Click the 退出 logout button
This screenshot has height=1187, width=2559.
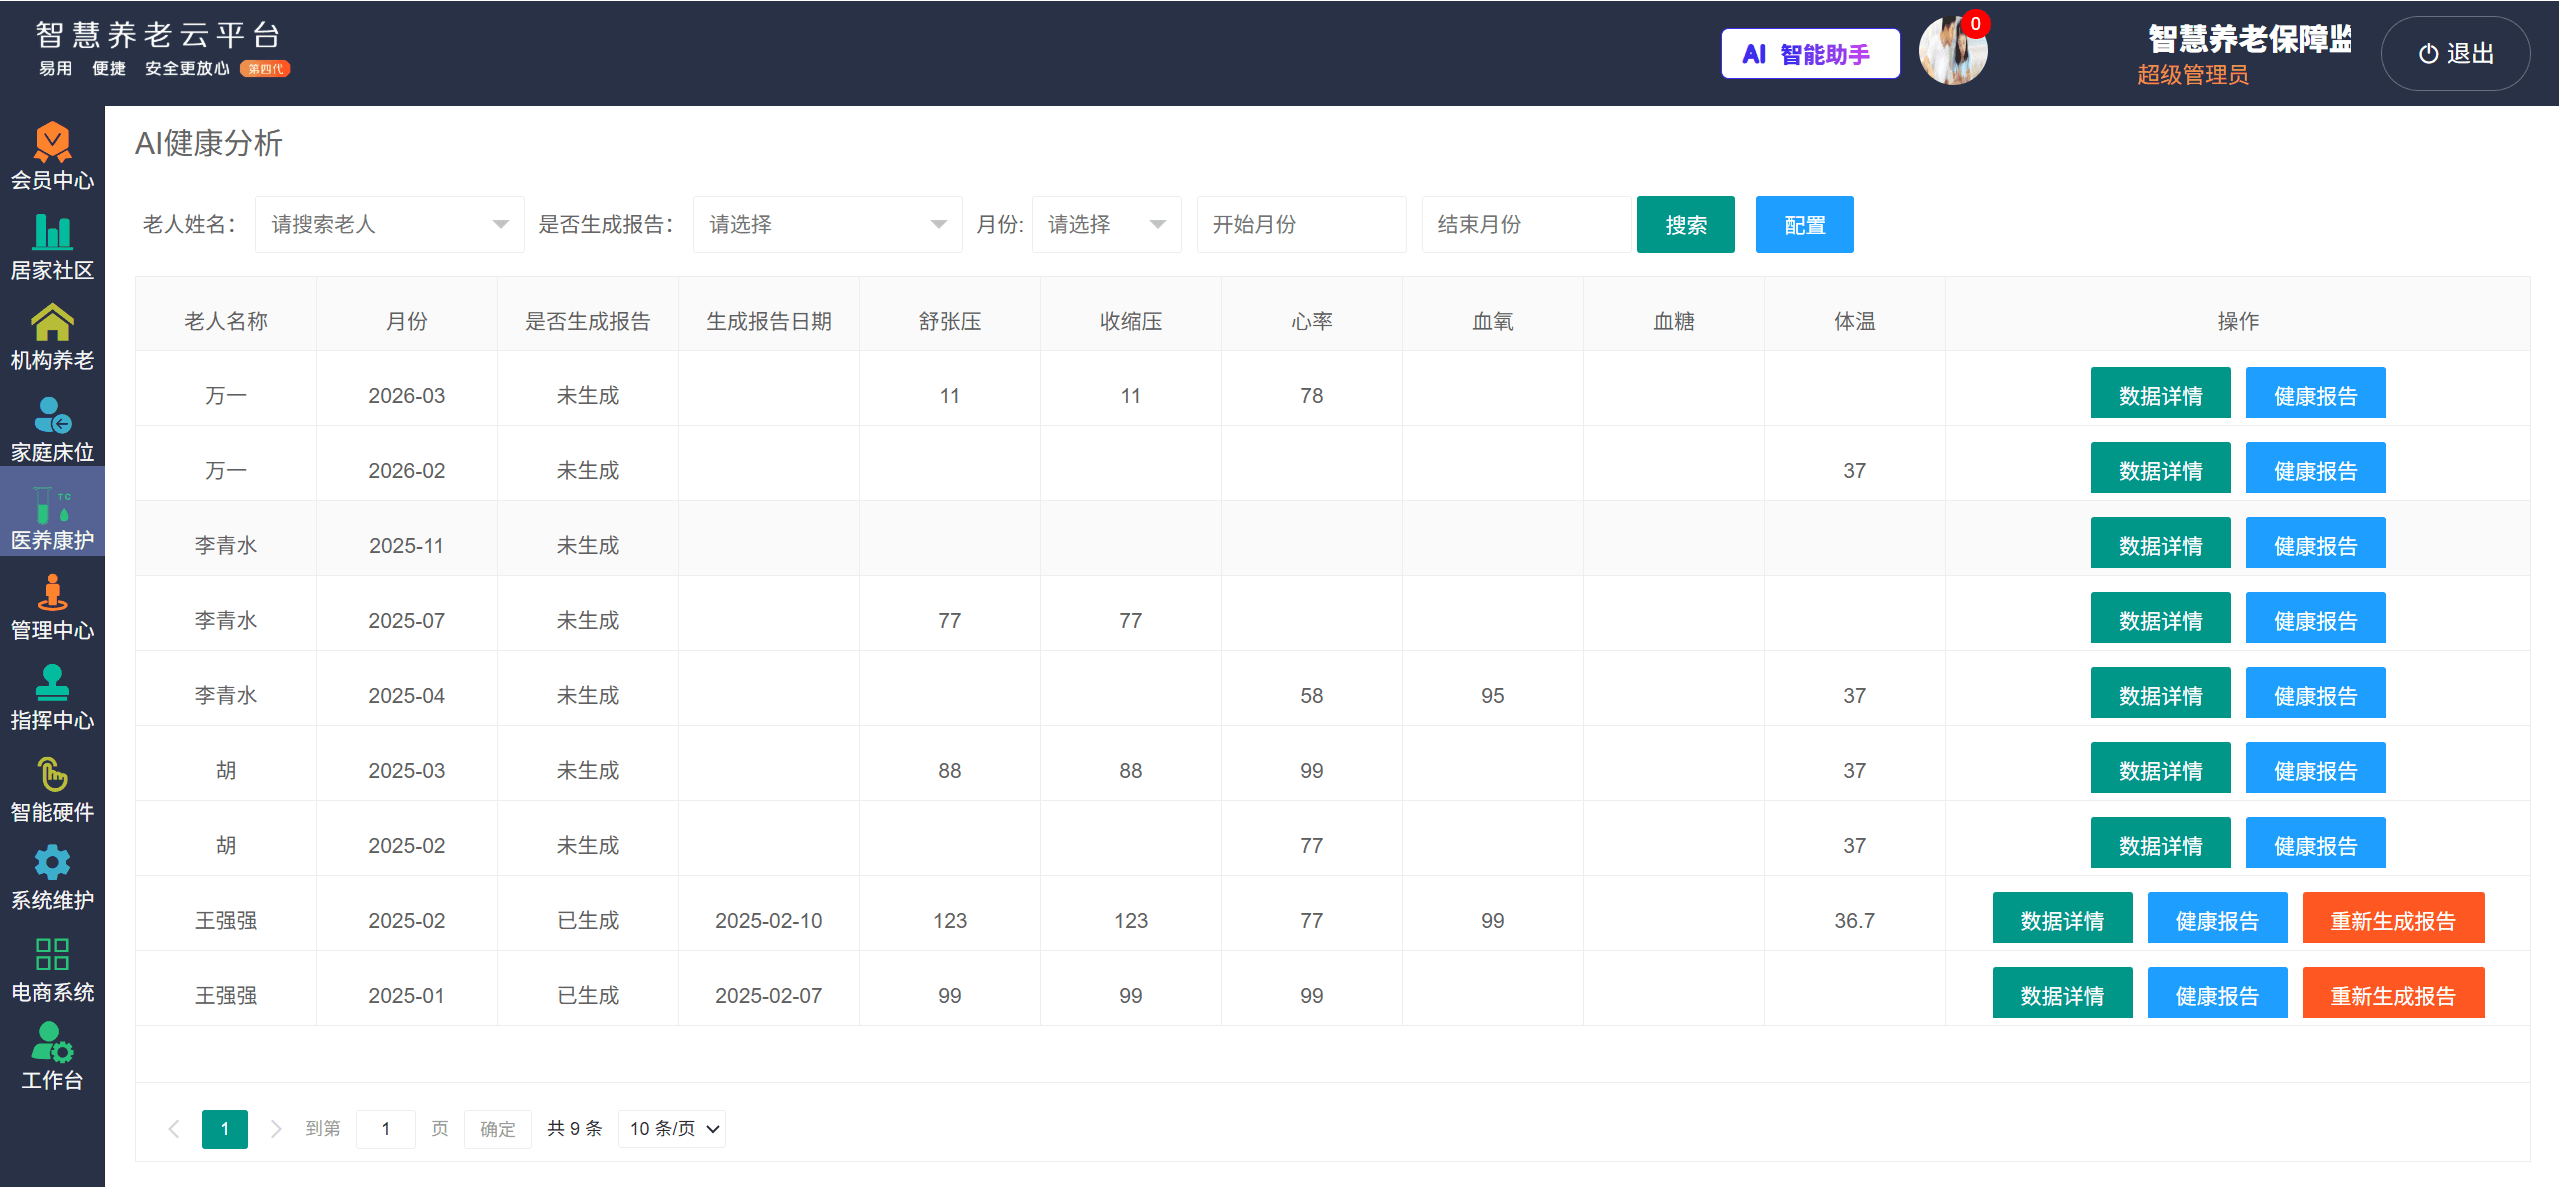(2455, 54)
